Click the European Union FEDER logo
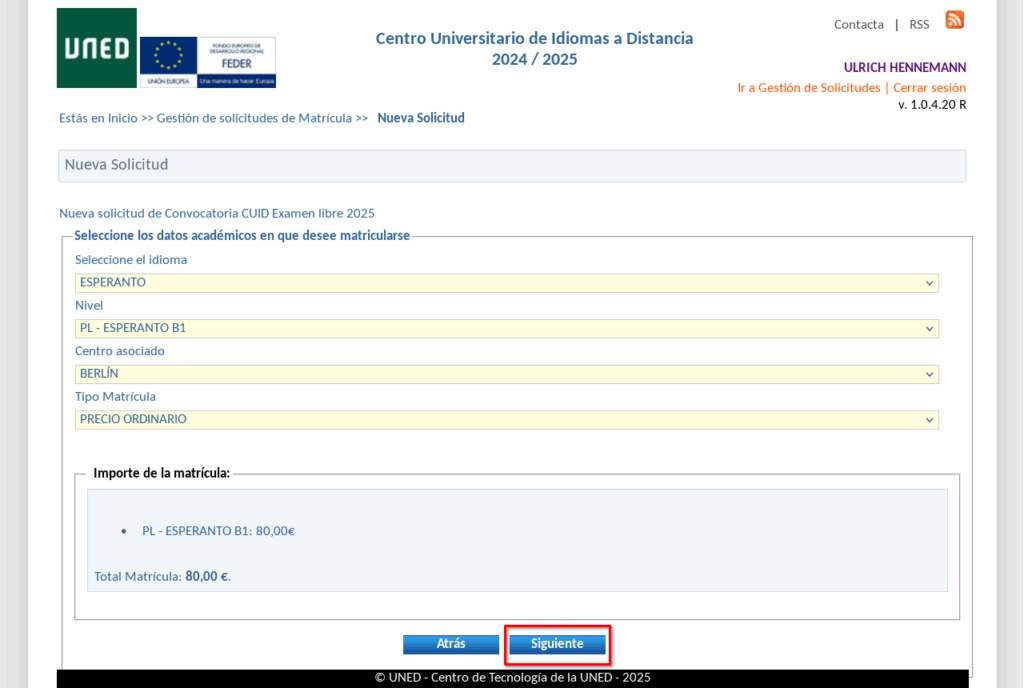1024x688 pixels. [x=207, y=62]
